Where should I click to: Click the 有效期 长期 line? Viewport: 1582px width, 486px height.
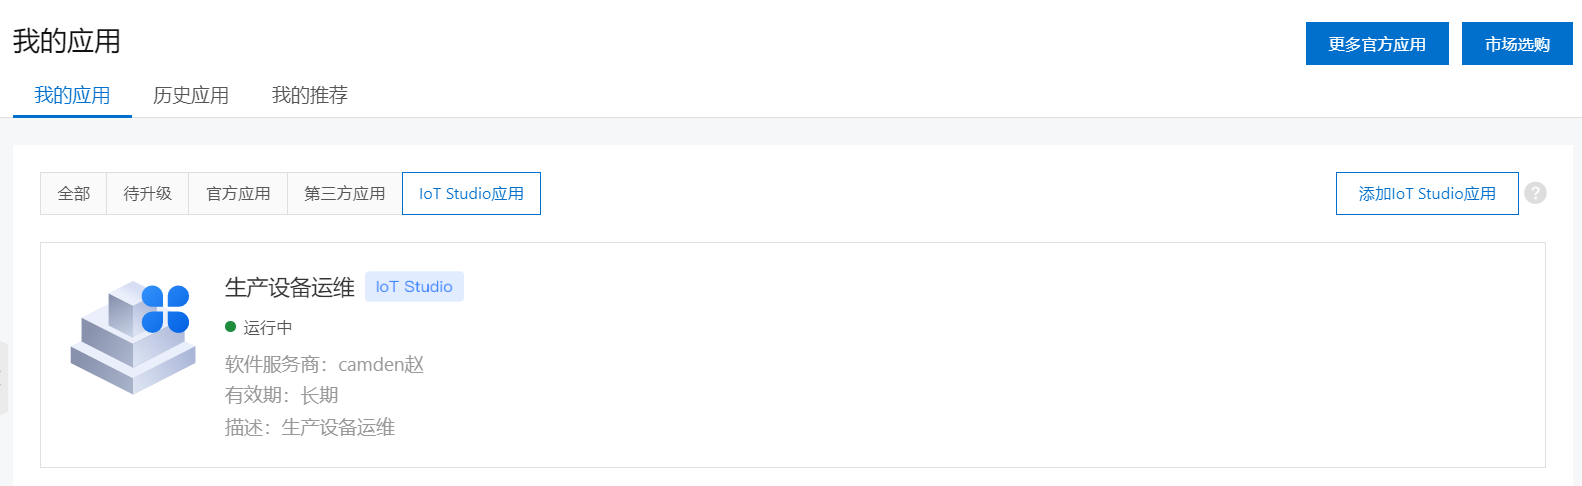[x=282, y=395]
